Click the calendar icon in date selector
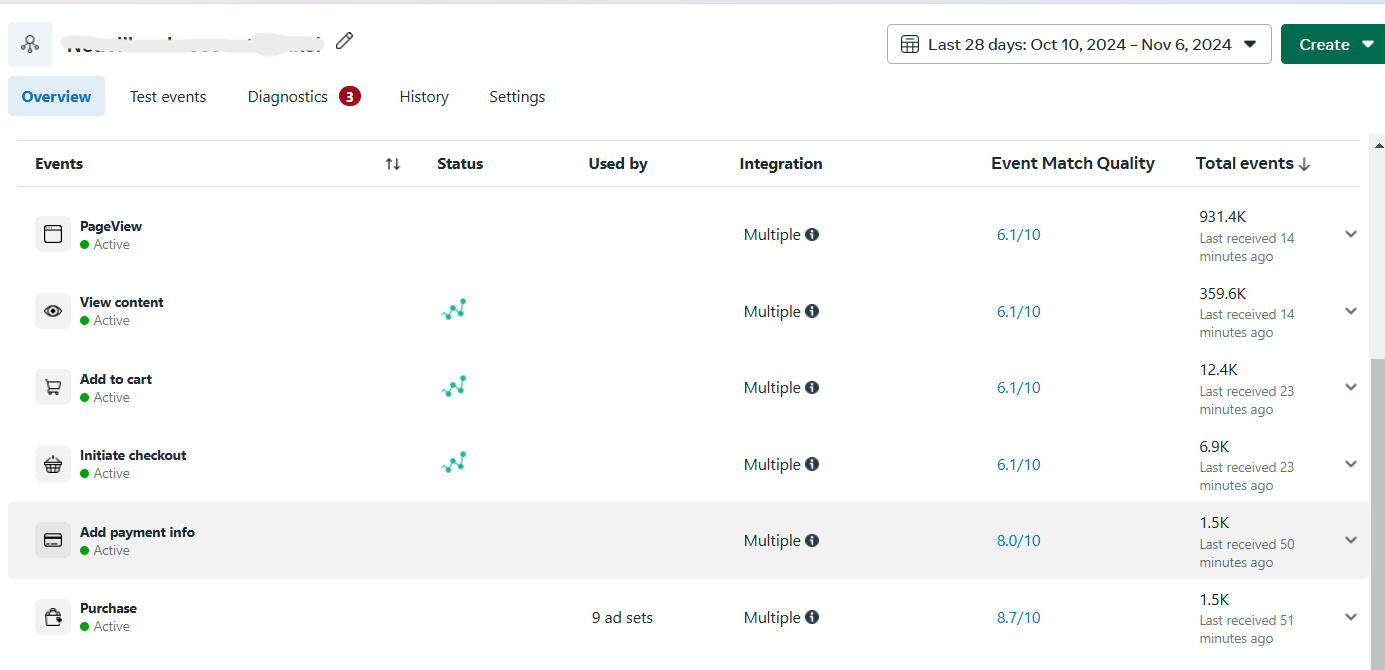 pos(910,44)
